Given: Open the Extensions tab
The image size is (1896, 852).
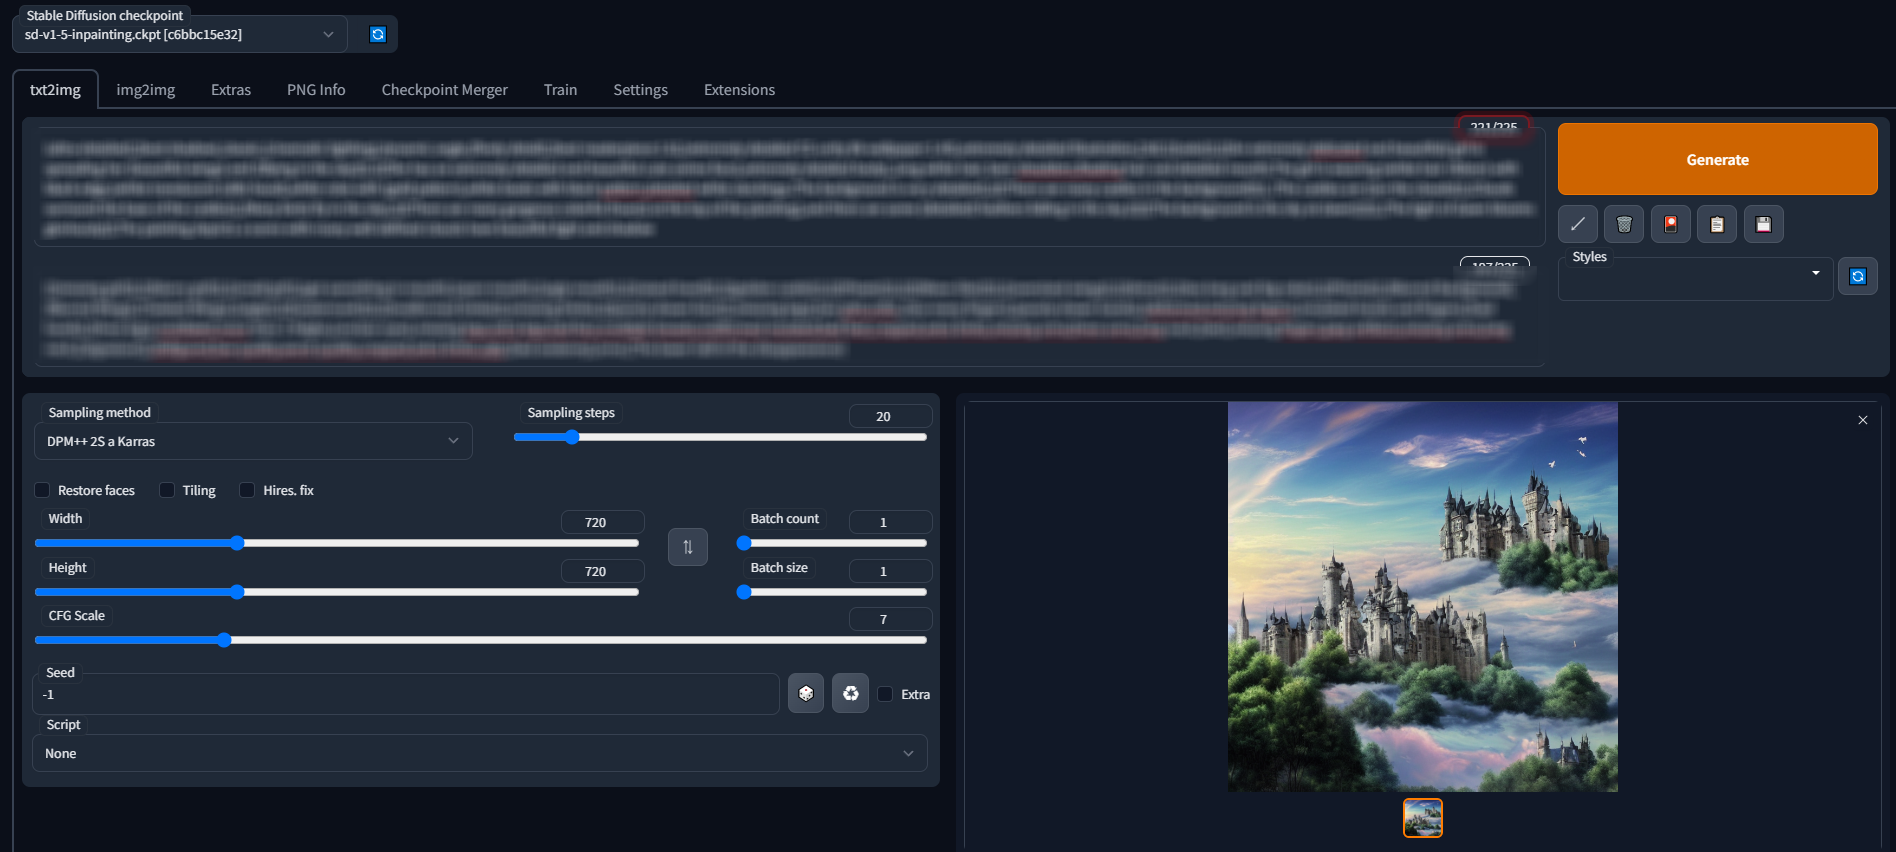Looking at the screenshot, I should pyautogui.click(x=739, y=89).
